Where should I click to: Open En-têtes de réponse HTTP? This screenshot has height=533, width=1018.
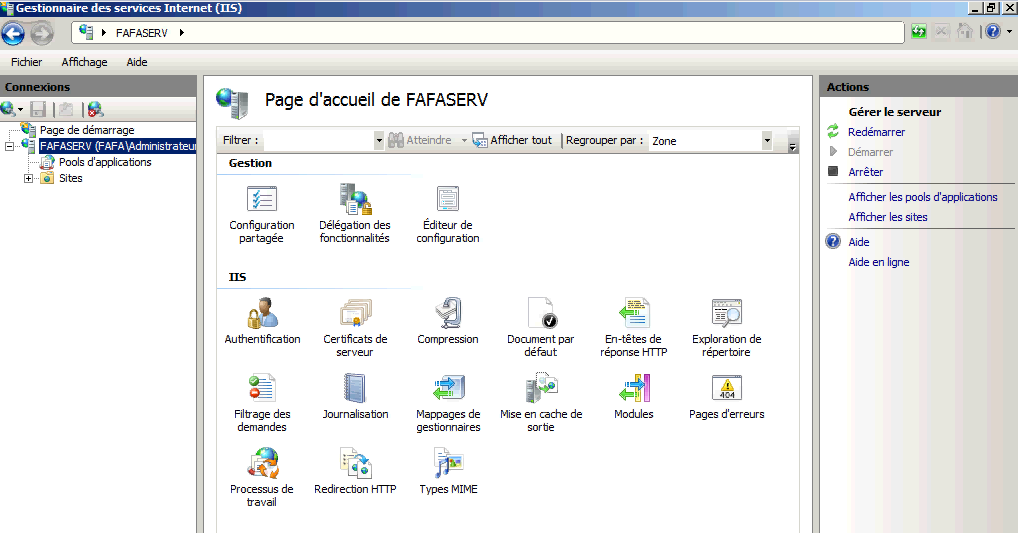(x=634, y=328)
